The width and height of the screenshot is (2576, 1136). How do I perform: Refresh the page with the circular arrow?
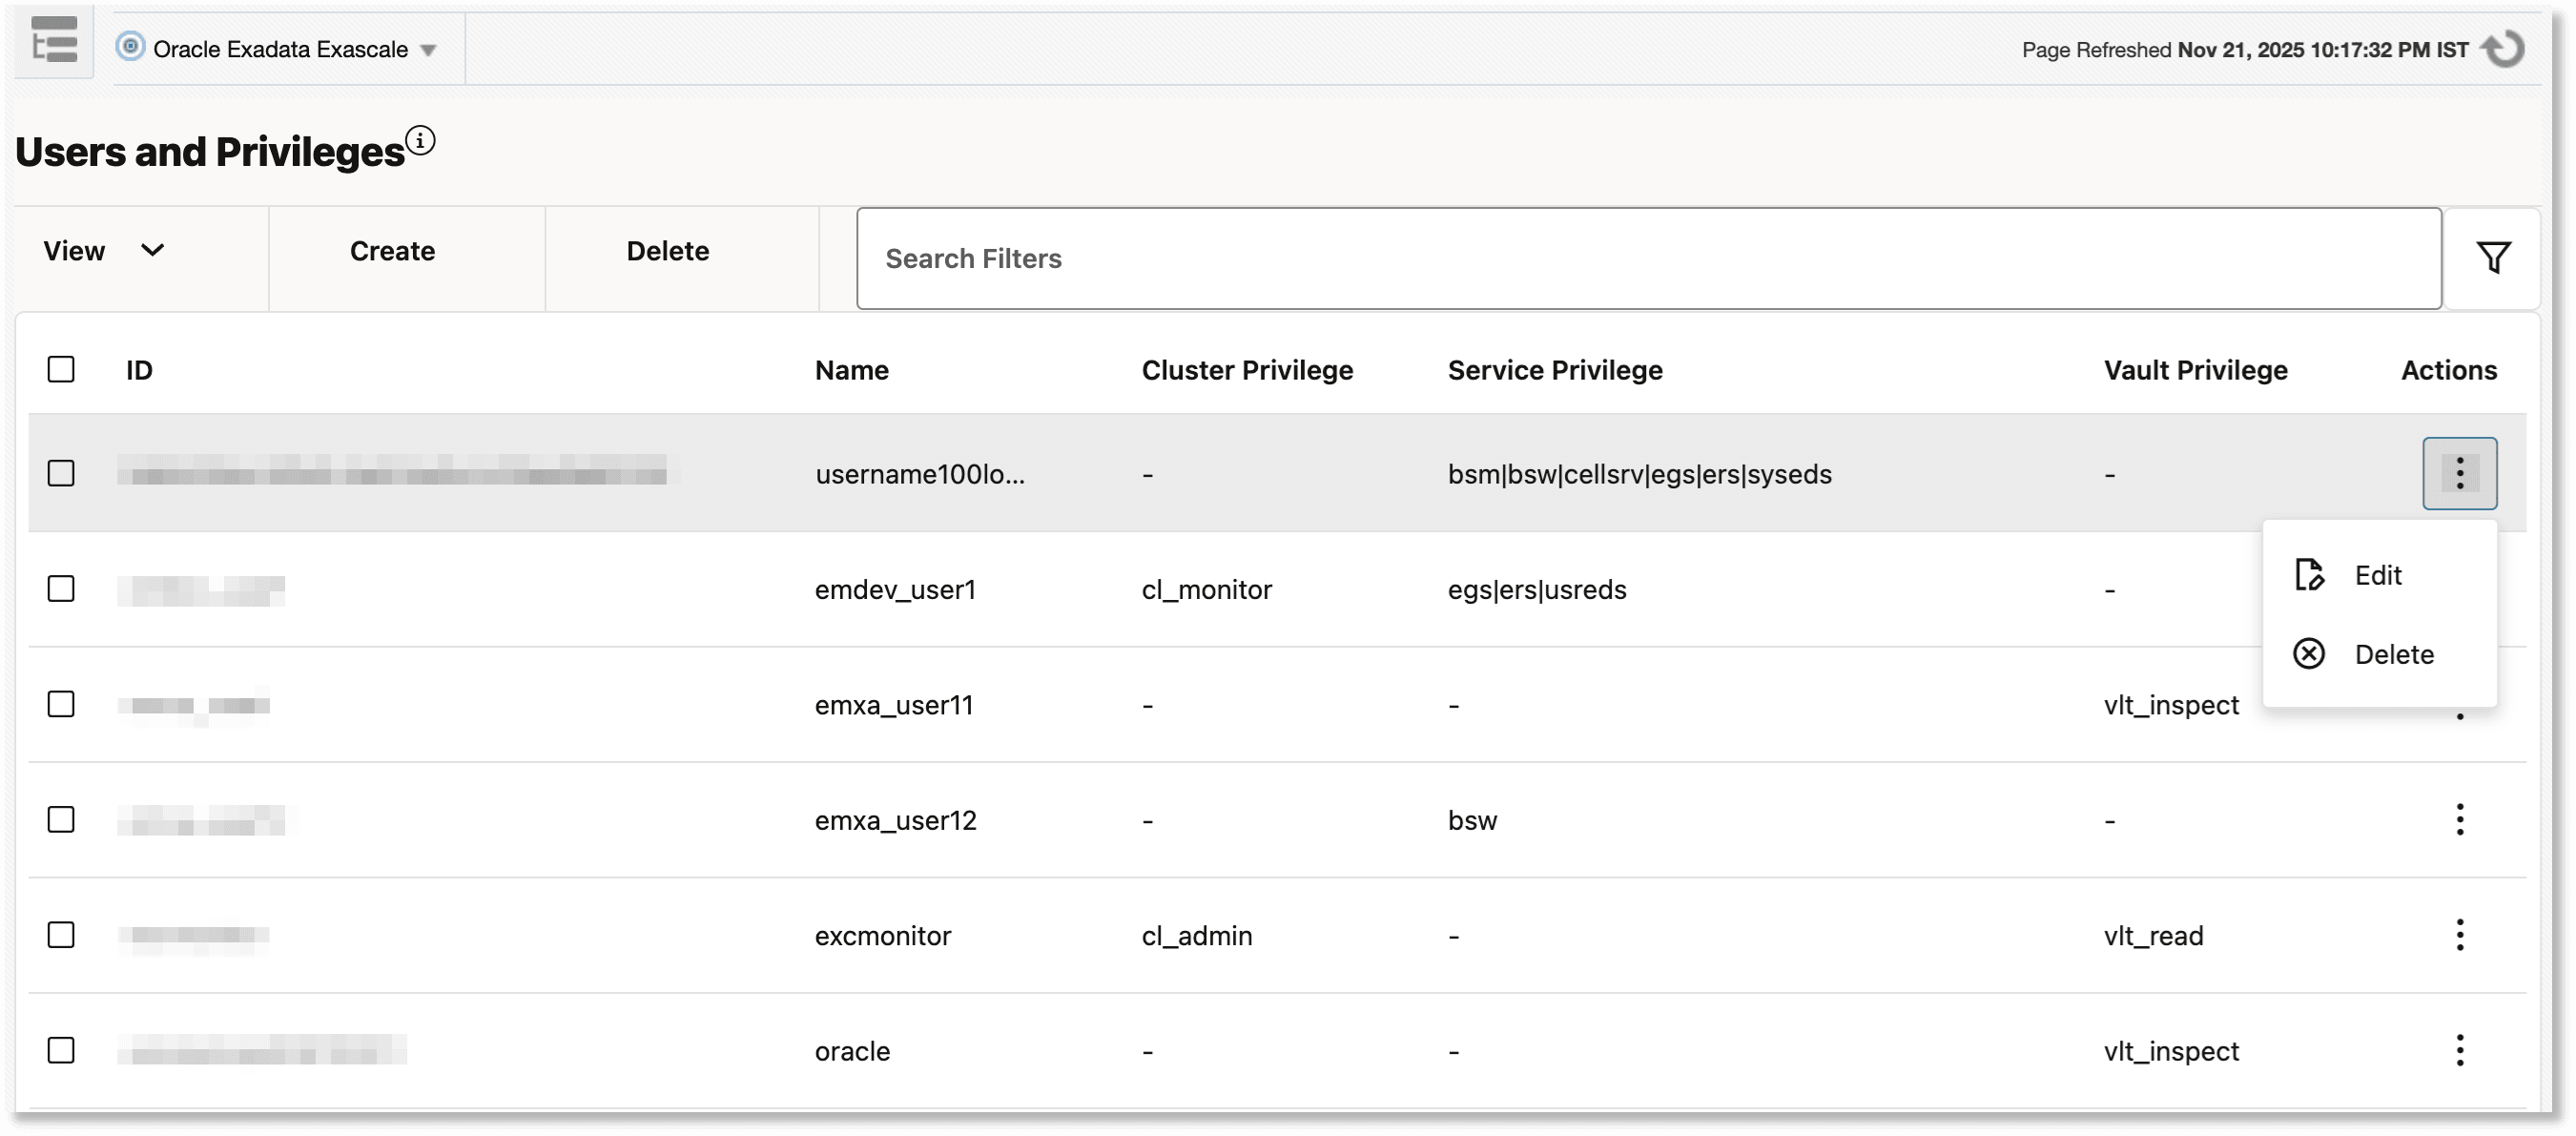click(x=2504, y=49)
